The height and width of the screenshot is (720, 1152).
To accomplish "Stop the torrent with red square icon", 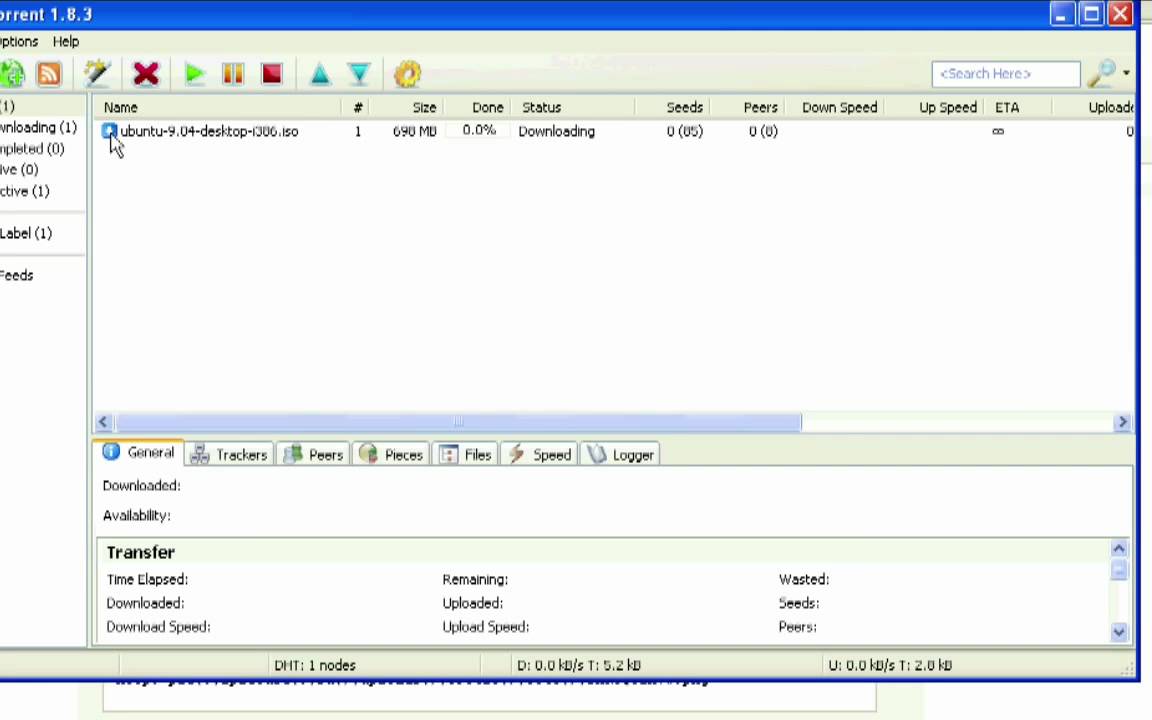I will click(271, 74).
